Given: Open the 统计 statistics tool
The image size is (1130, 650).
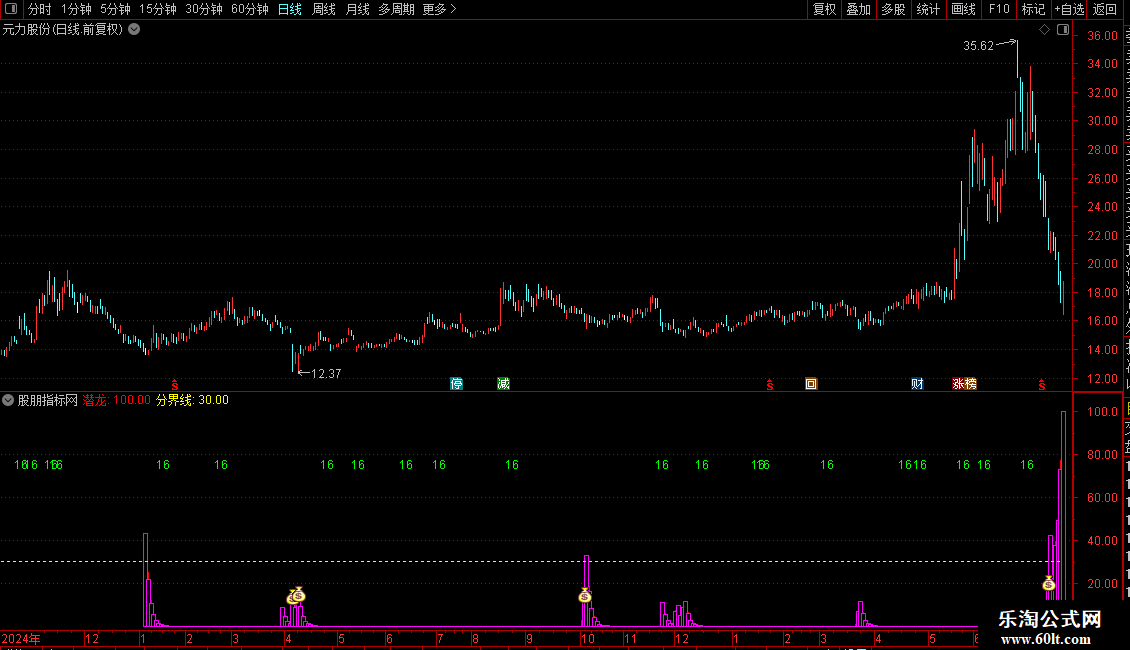Looking at the screenshot, I should tap(927, 9).
